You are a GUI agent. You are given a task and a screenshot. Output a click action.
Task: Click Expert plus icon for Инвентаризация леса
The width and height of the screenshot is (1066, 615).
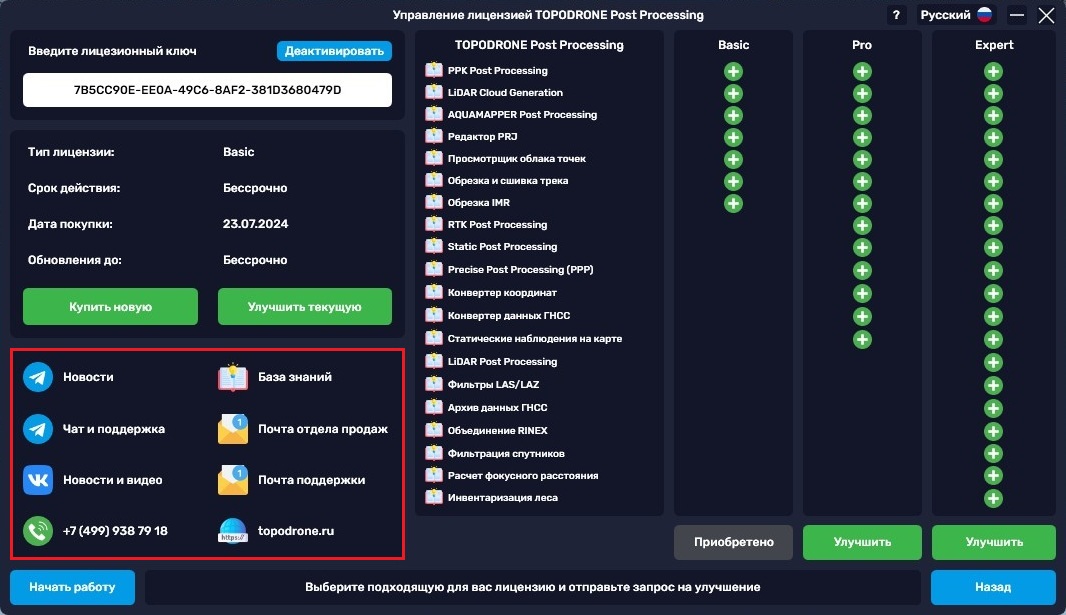click(x=993, y=499)
